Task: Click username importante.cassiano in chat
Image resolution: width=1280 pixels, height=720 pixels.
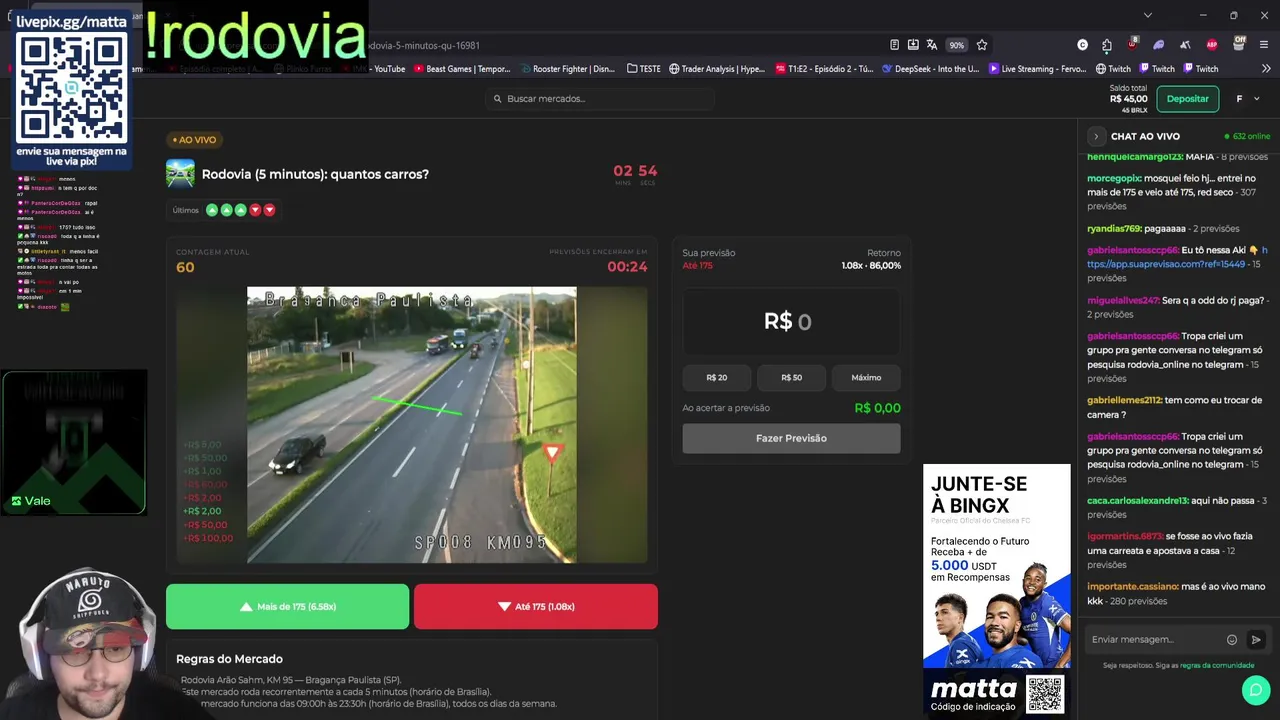Action: tap(1133, 586)
